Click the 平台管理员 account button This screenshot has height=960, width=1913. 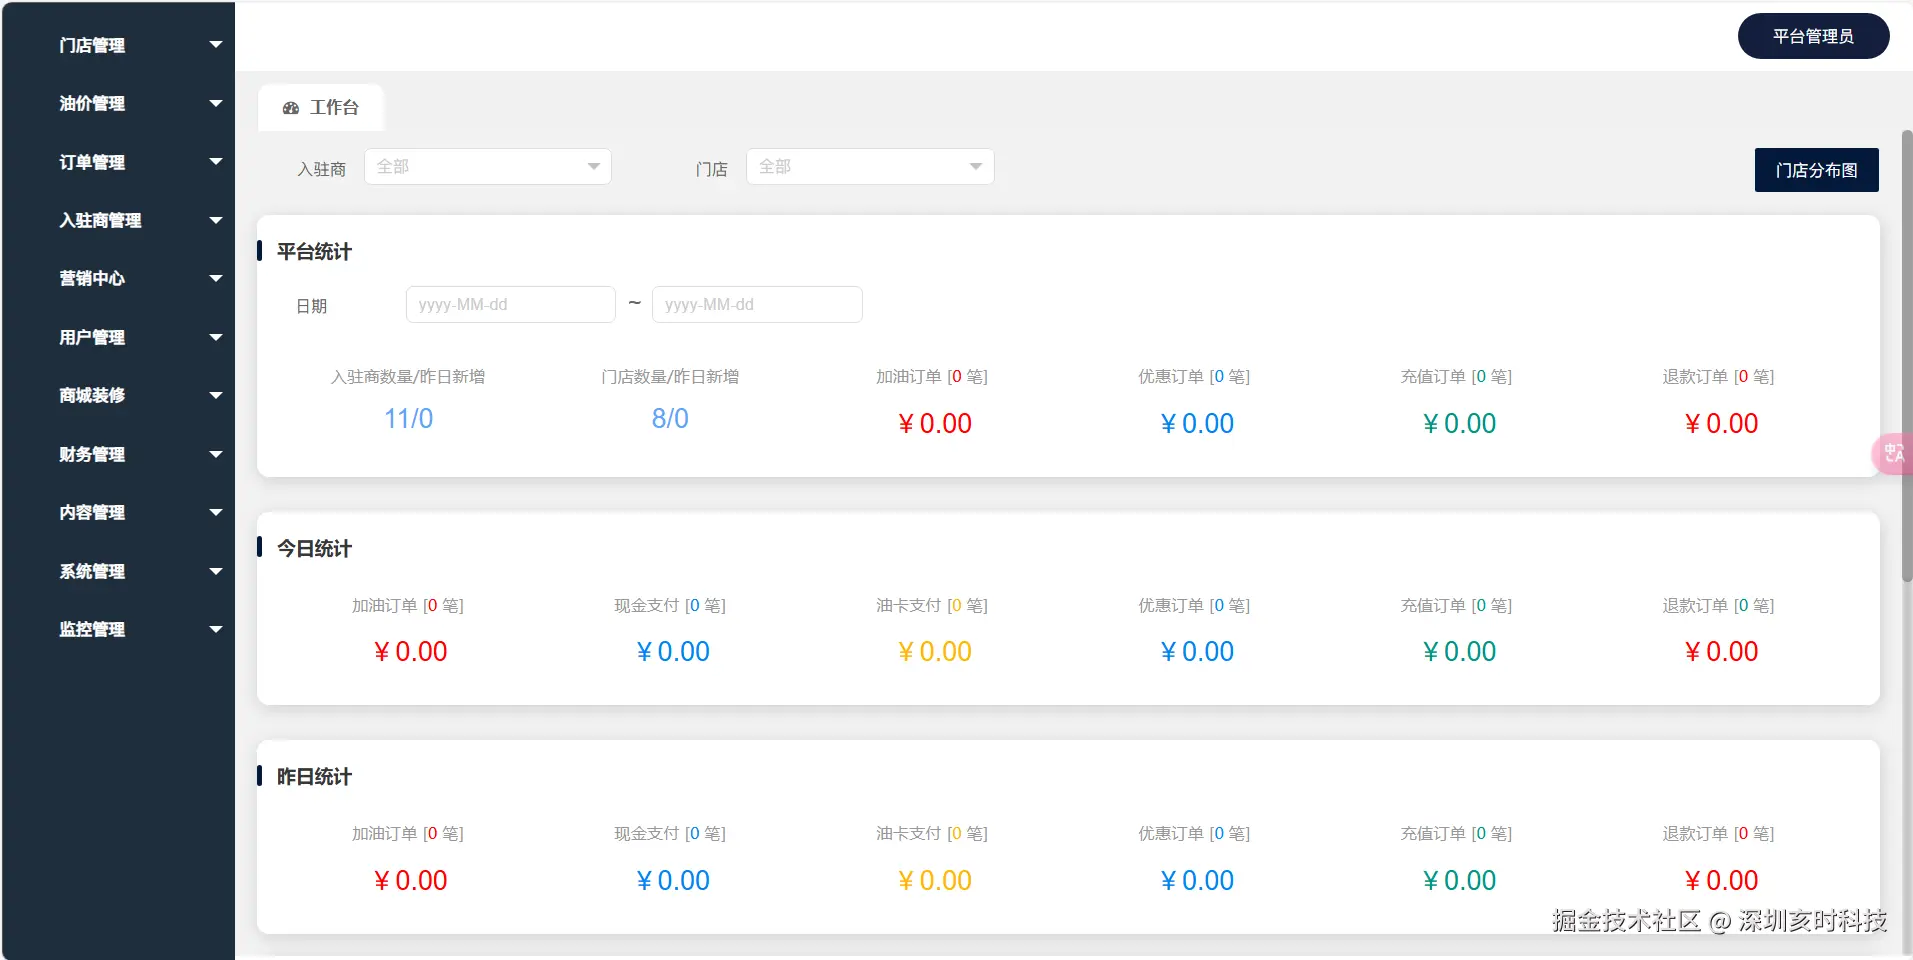(x=1813, y=37)
